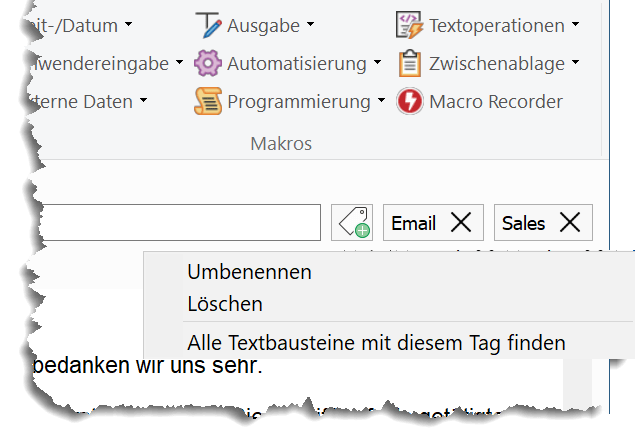Expand the Textoperationen dropdown arrow
Image resolution: width=635 pixels, height=445 pixels.
(x=575, y=24)
